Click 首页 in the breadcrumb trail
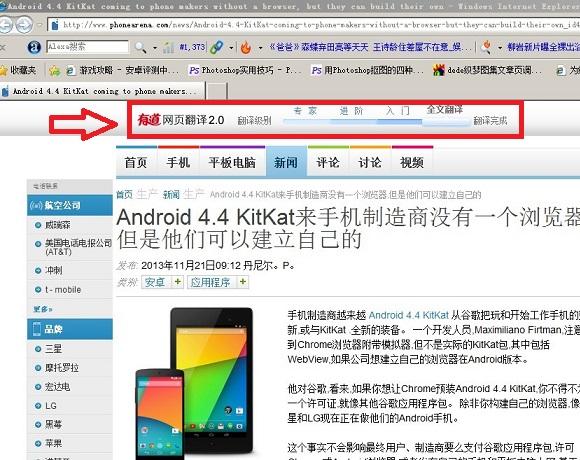The width and height of the screenshot is (580, 460). (x=125, y=195)
